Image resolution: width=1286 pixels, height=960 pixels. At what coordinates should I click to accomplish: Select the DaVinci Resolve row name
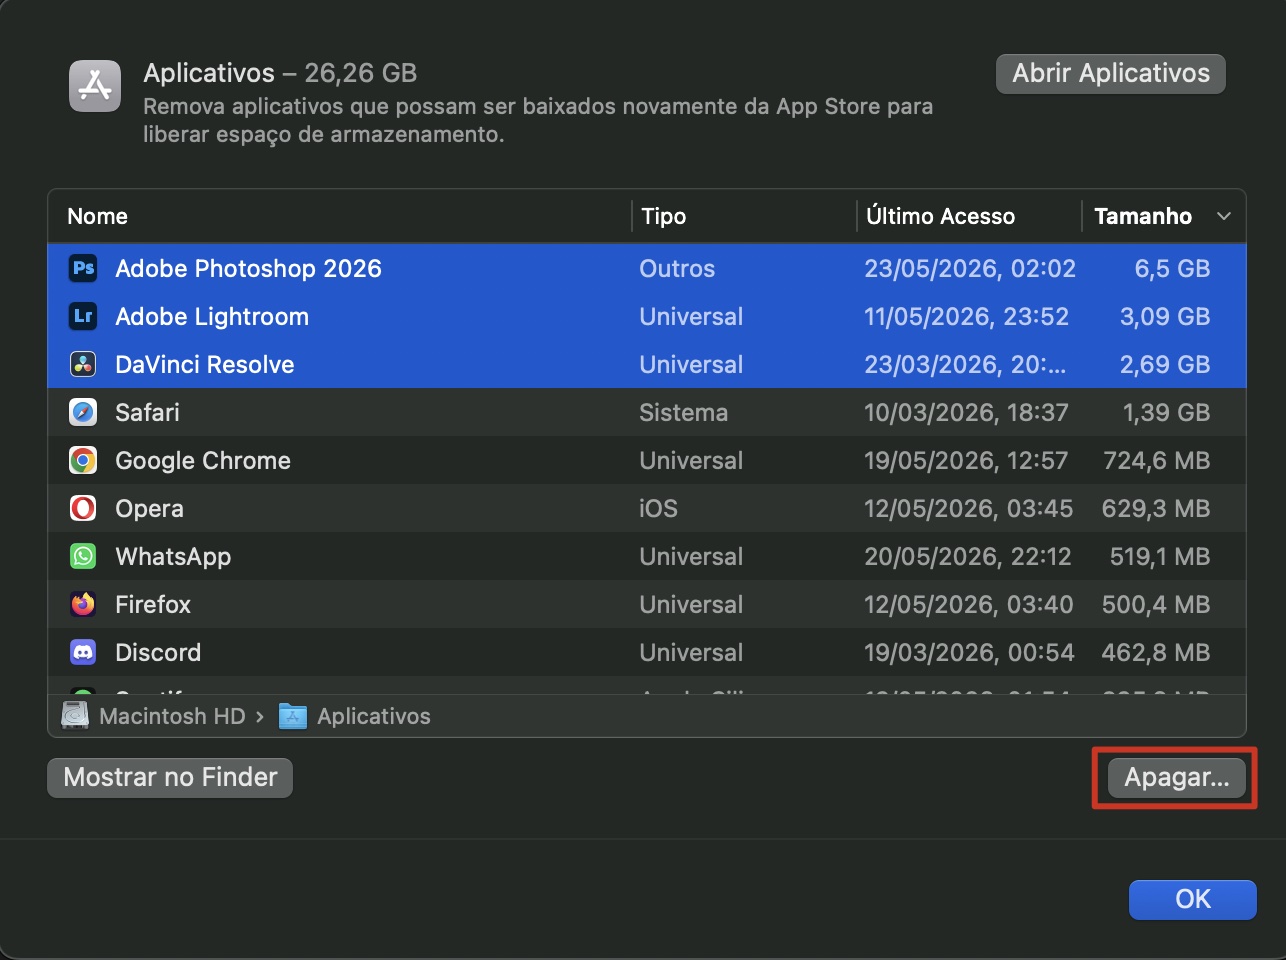205,364
